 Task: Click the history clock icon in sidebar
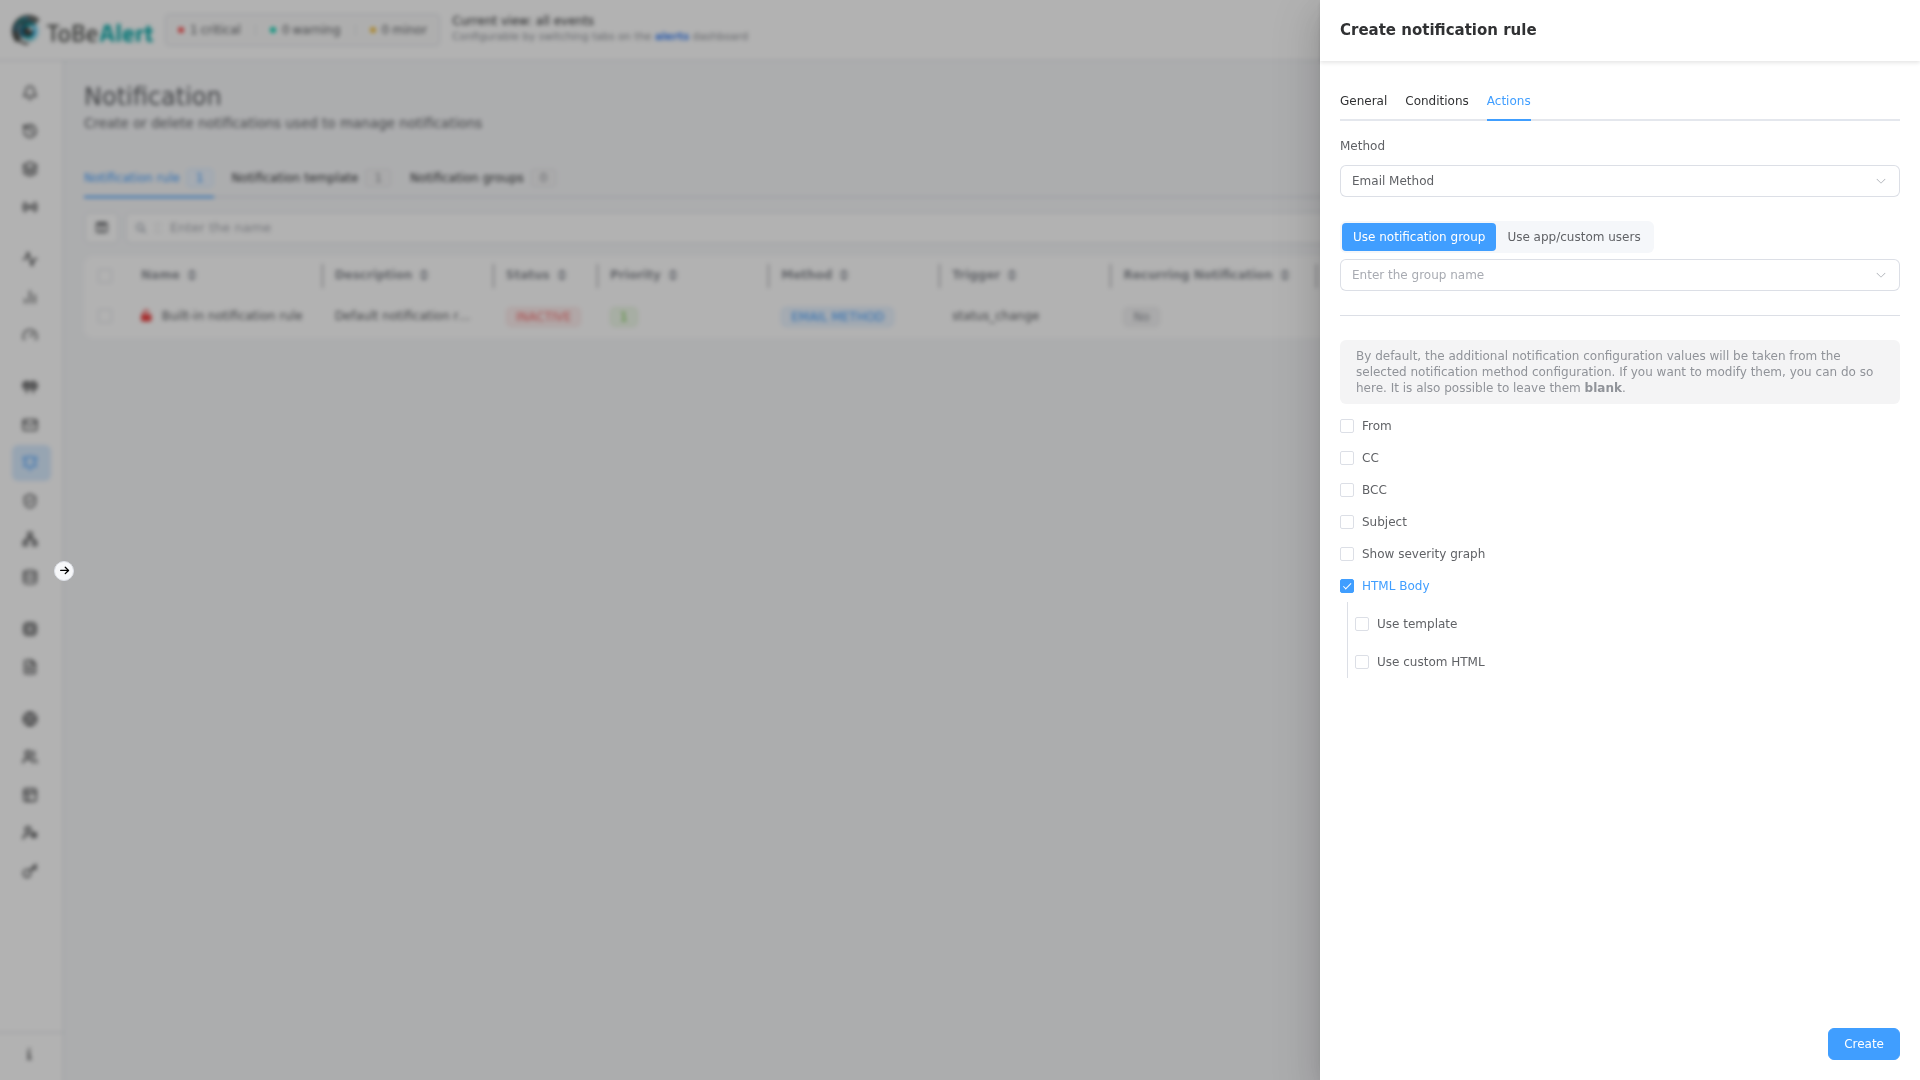pos(30,131)
